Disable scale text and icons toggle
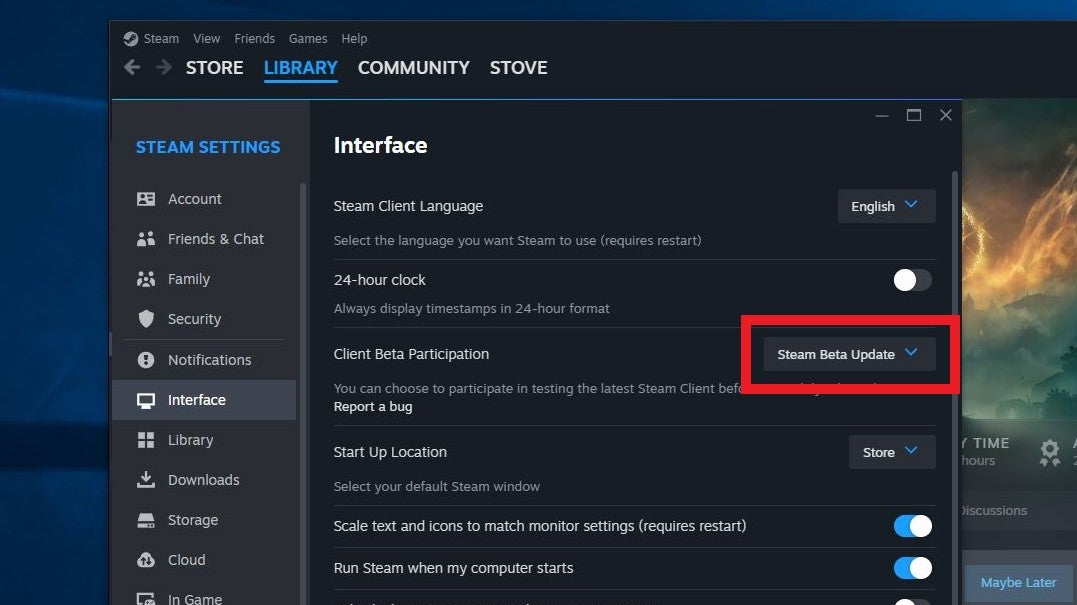 (x=912, y=526)
